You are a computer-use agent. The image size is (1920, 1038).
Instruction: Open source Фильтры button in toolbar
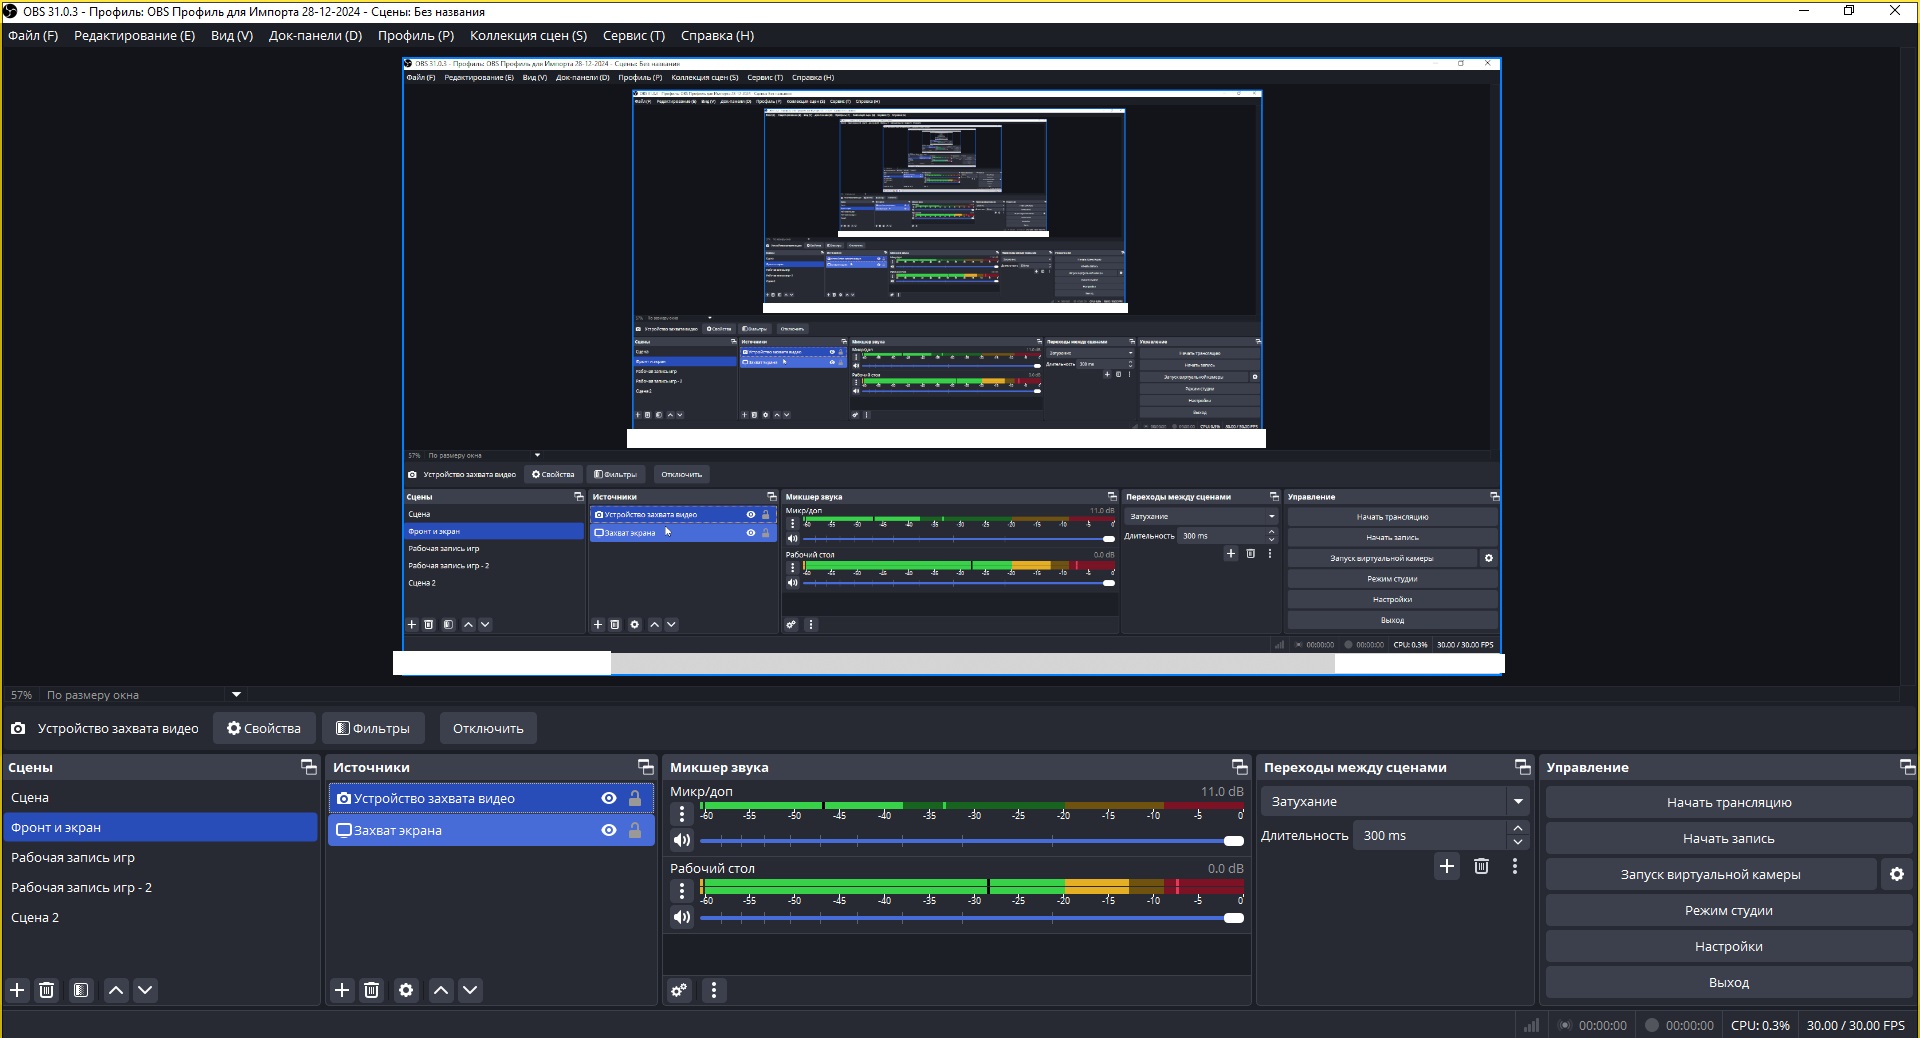pyautogui.click(x=373, y=728)
